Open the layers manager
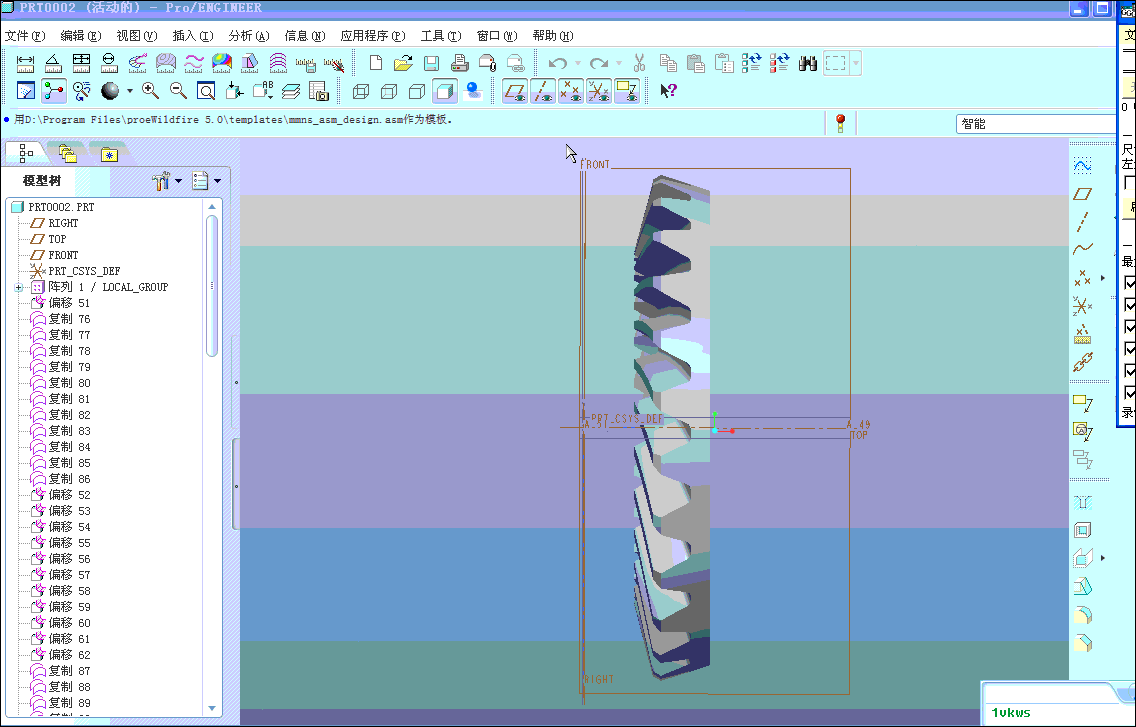This screenshot has width=1136, height=727. click(x=291, y=91)
